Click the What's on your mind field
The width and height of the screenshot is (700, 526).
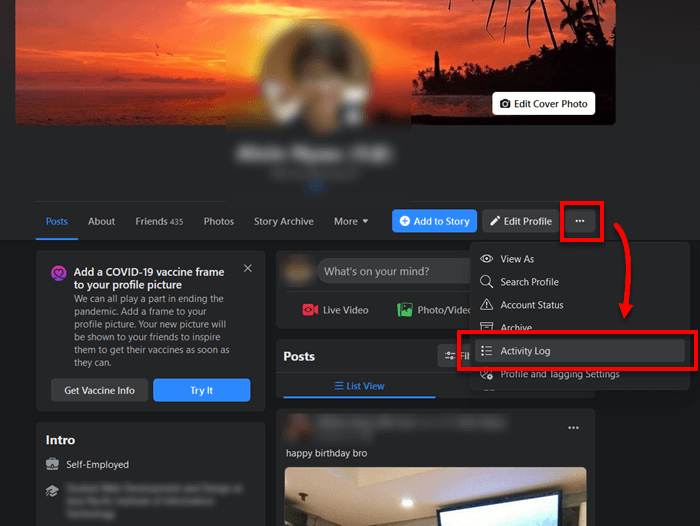tap(395, 271)
